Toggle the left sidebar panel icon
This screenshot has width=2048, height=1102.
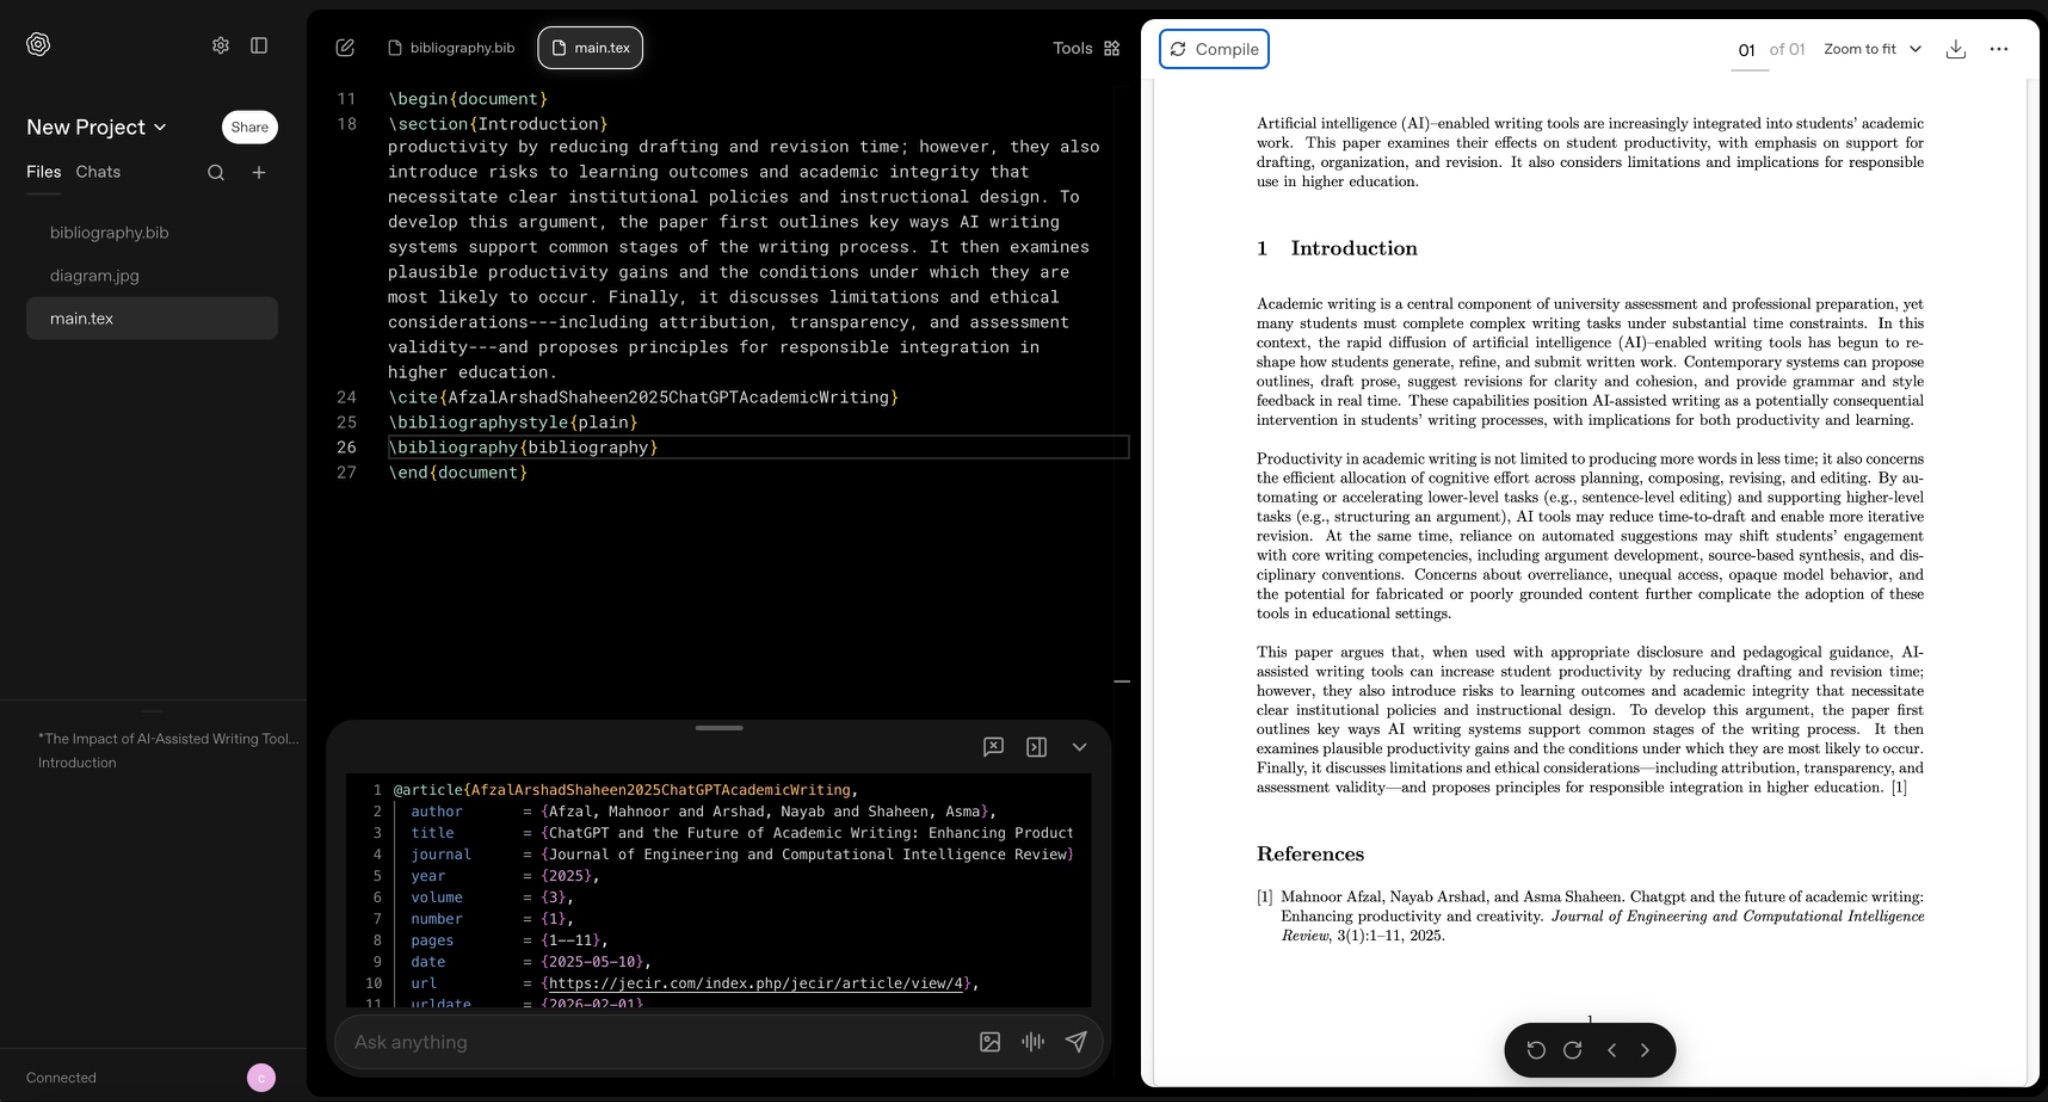point(259,45)
